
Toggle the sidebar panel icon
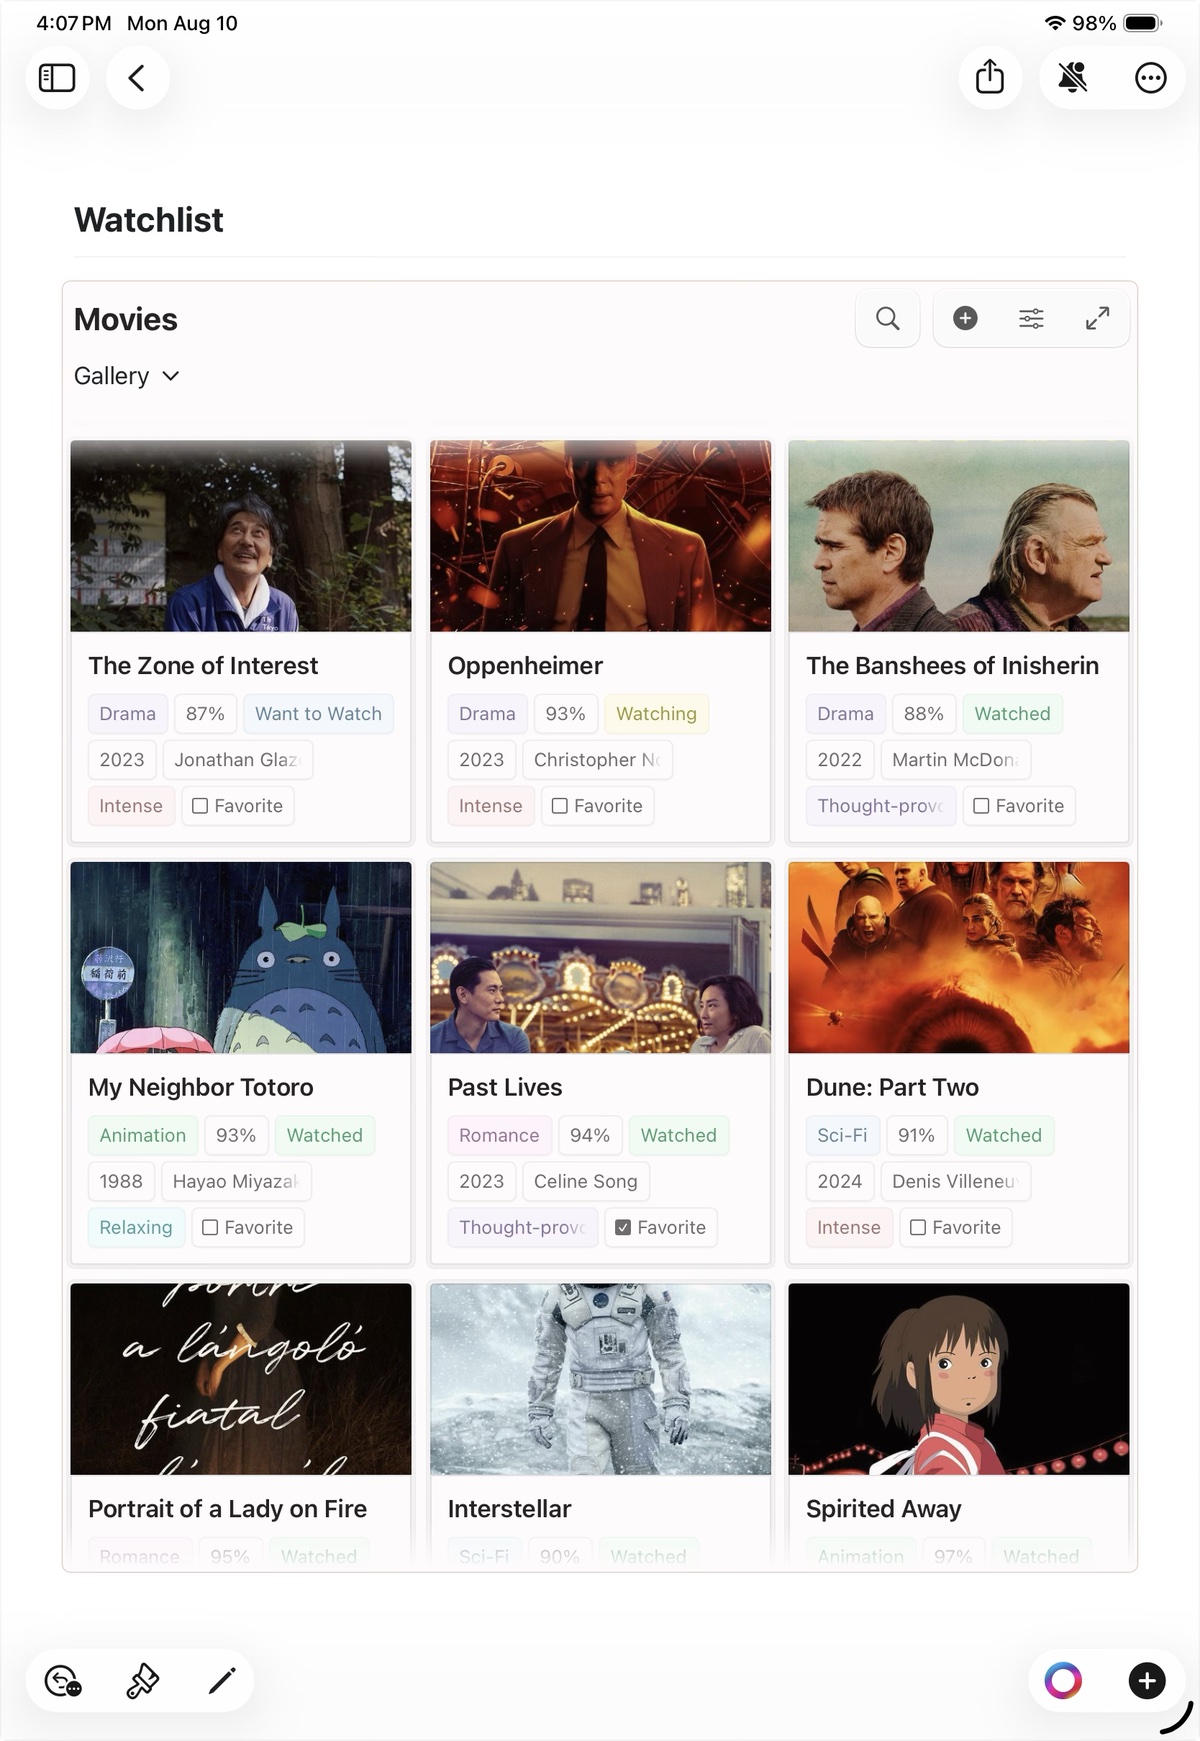tap(57, 78)
